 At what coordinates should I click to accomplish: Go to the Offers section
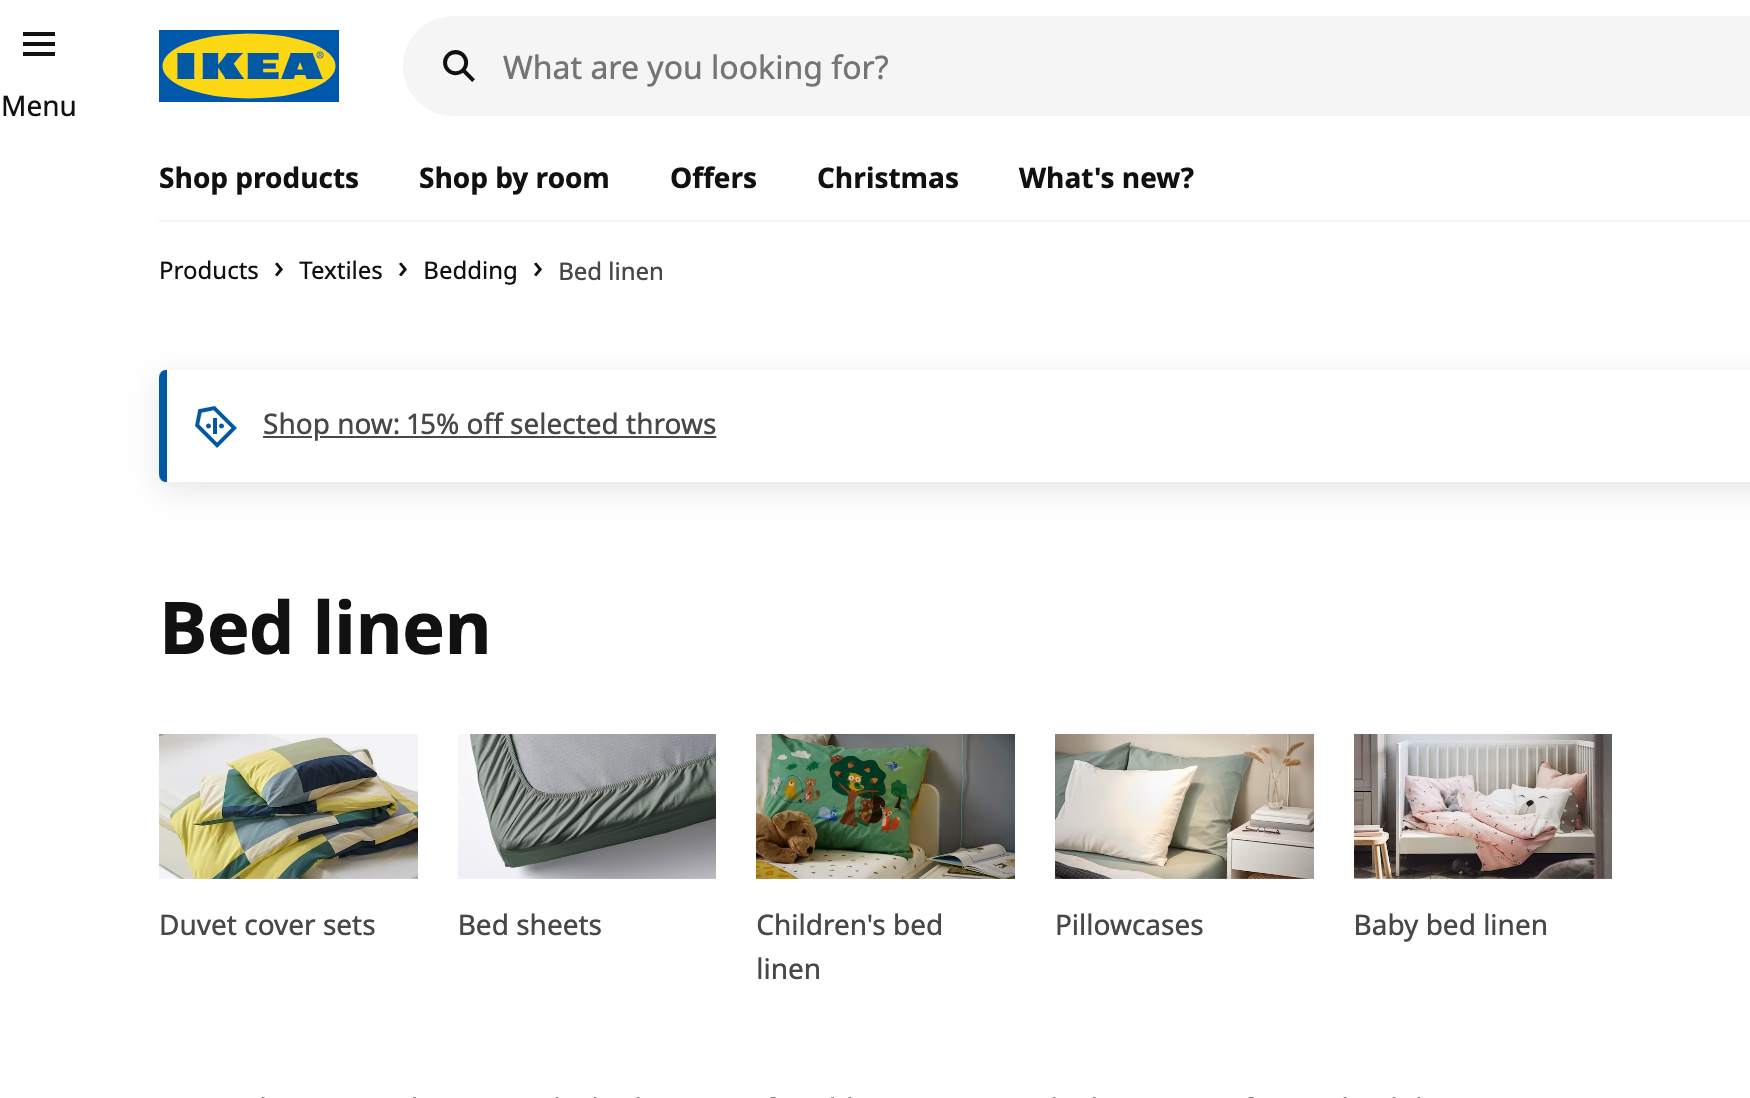click(713, 178)
